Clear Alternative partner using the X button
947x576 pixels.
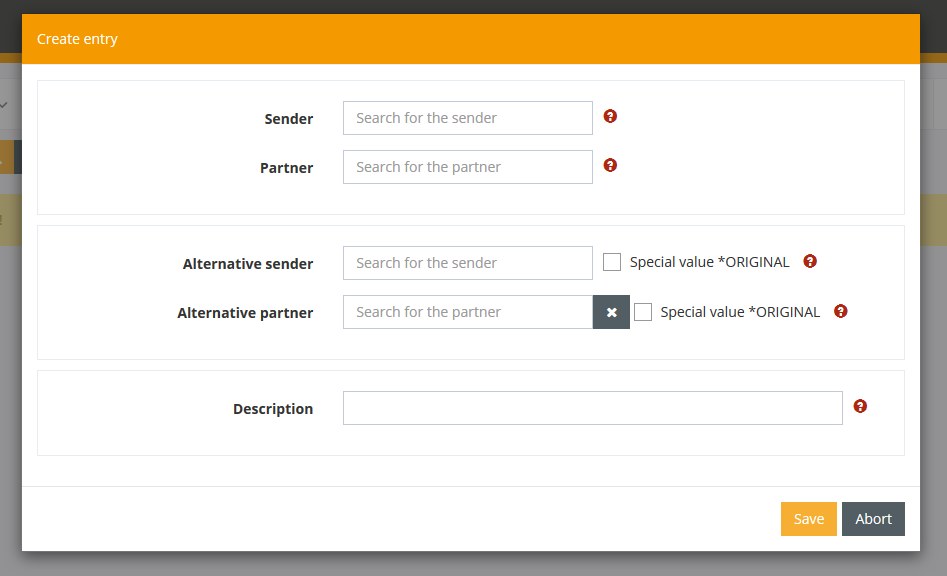pyautogui.click(x=611, y=312)
